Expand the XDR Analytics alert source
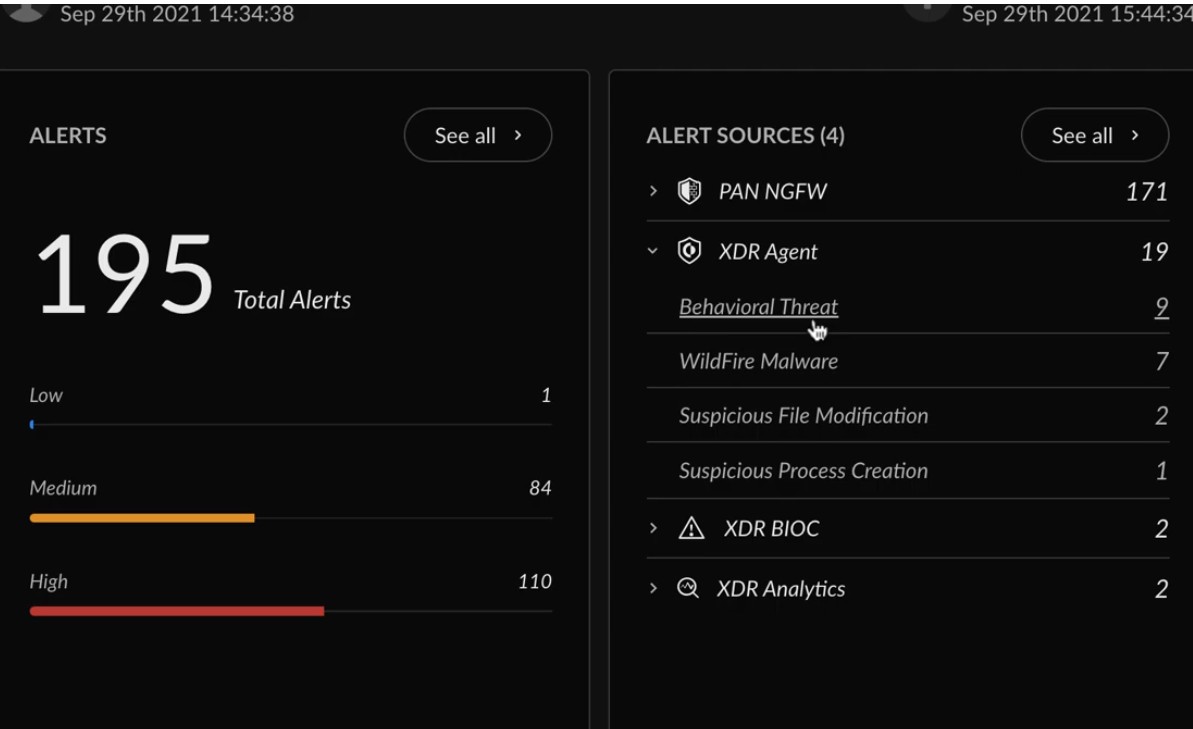This screenshot has height=729, width=1193. (653, 587)
